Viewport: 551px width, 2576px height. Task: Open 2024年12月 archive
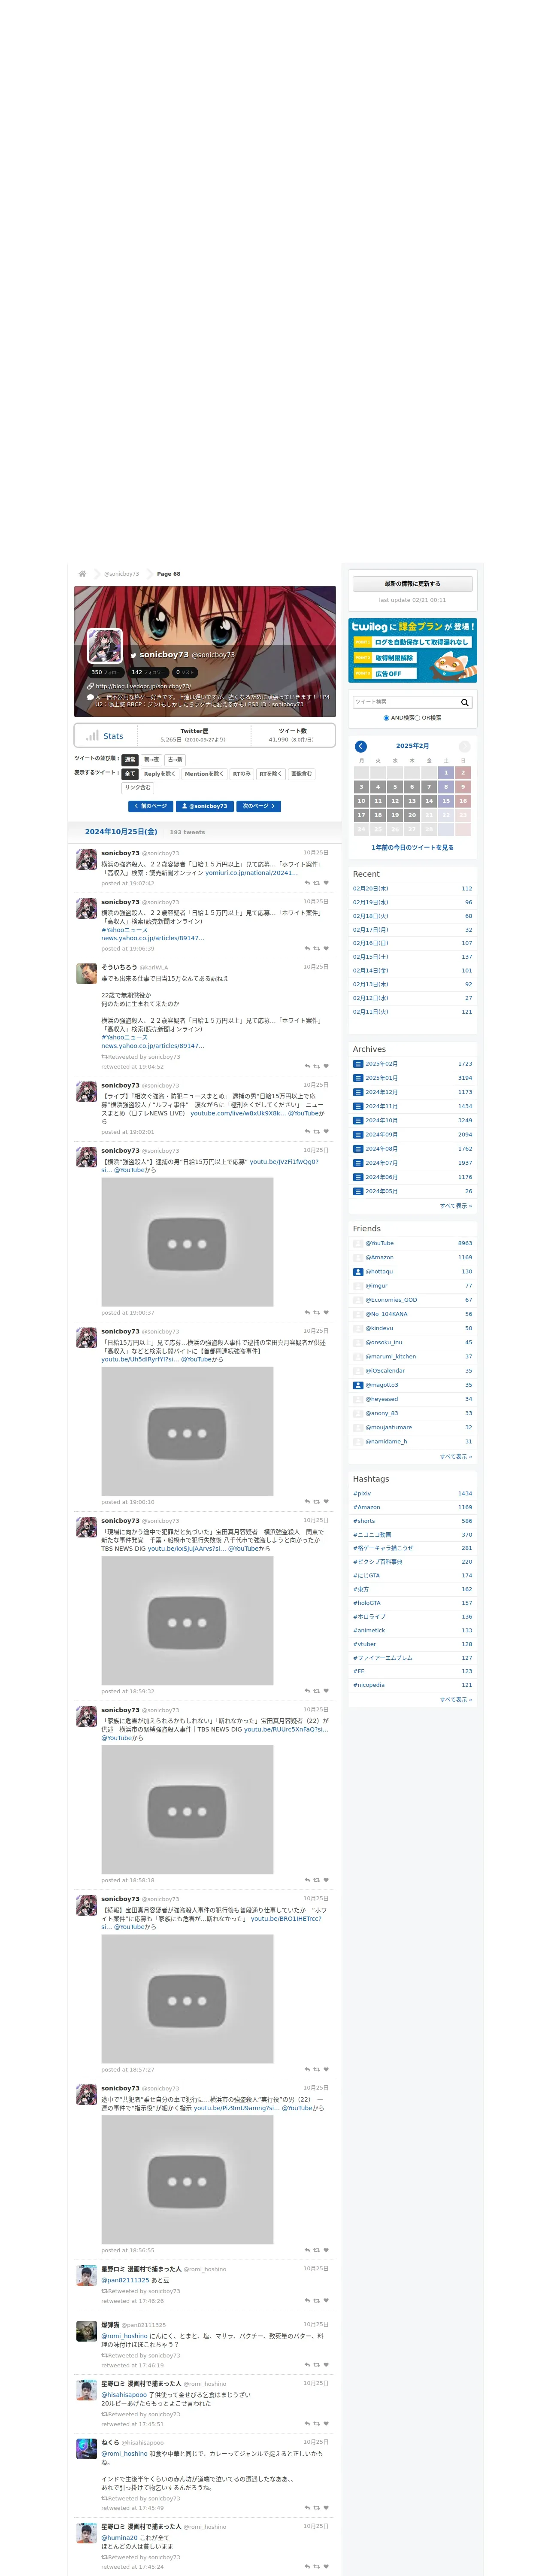pos(381,1092)
